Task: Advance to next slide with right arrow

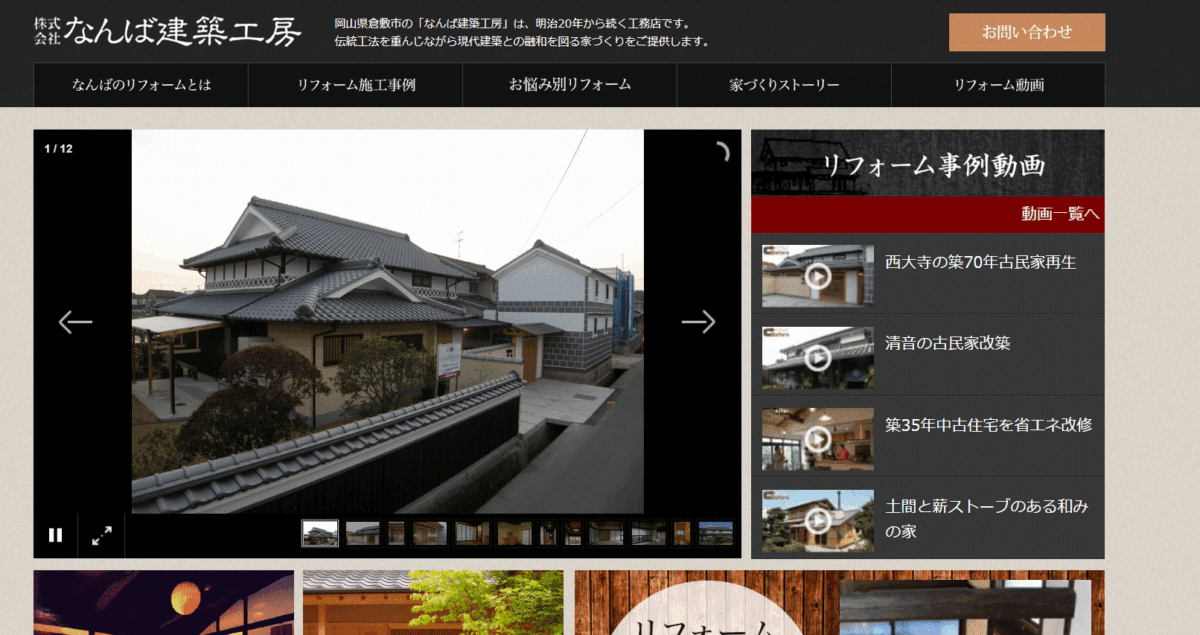Action: click(x=698, y=321)
